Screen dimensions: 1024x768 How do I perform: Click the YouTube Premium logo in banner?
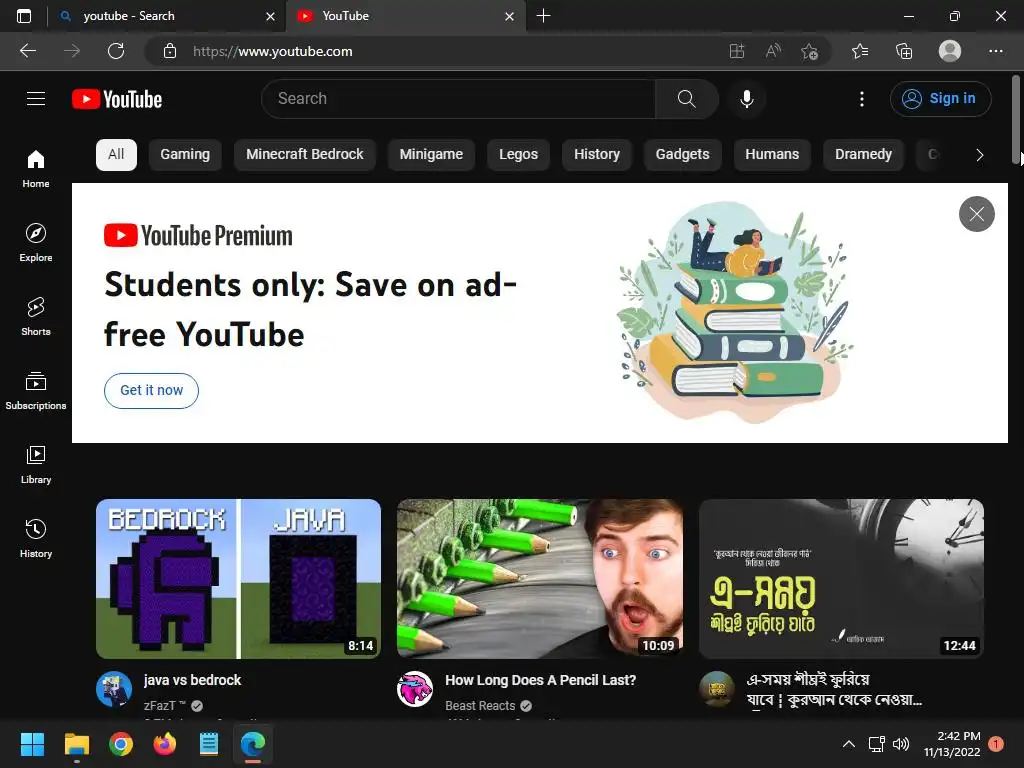pyautogui.click(x=198, y=236)
